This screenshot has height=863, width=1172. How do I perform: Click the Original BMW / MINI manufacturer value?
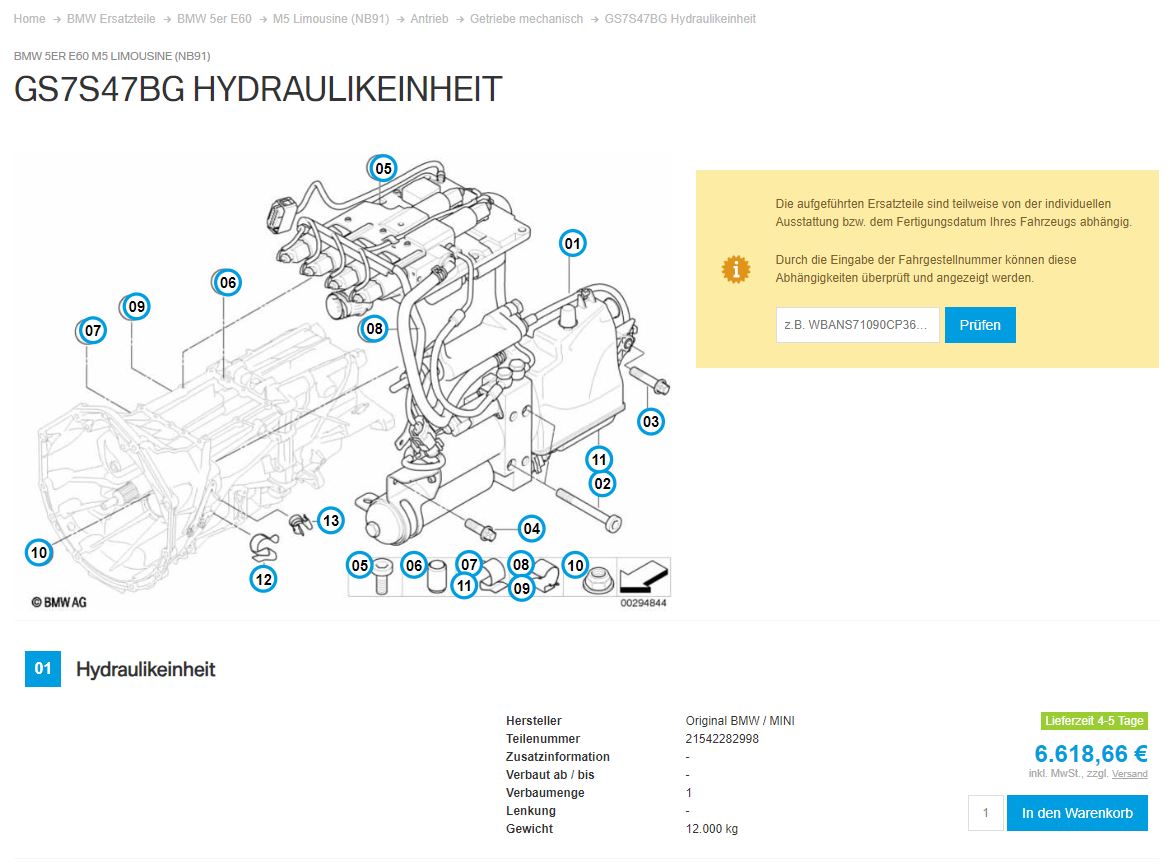pos(740,721)
